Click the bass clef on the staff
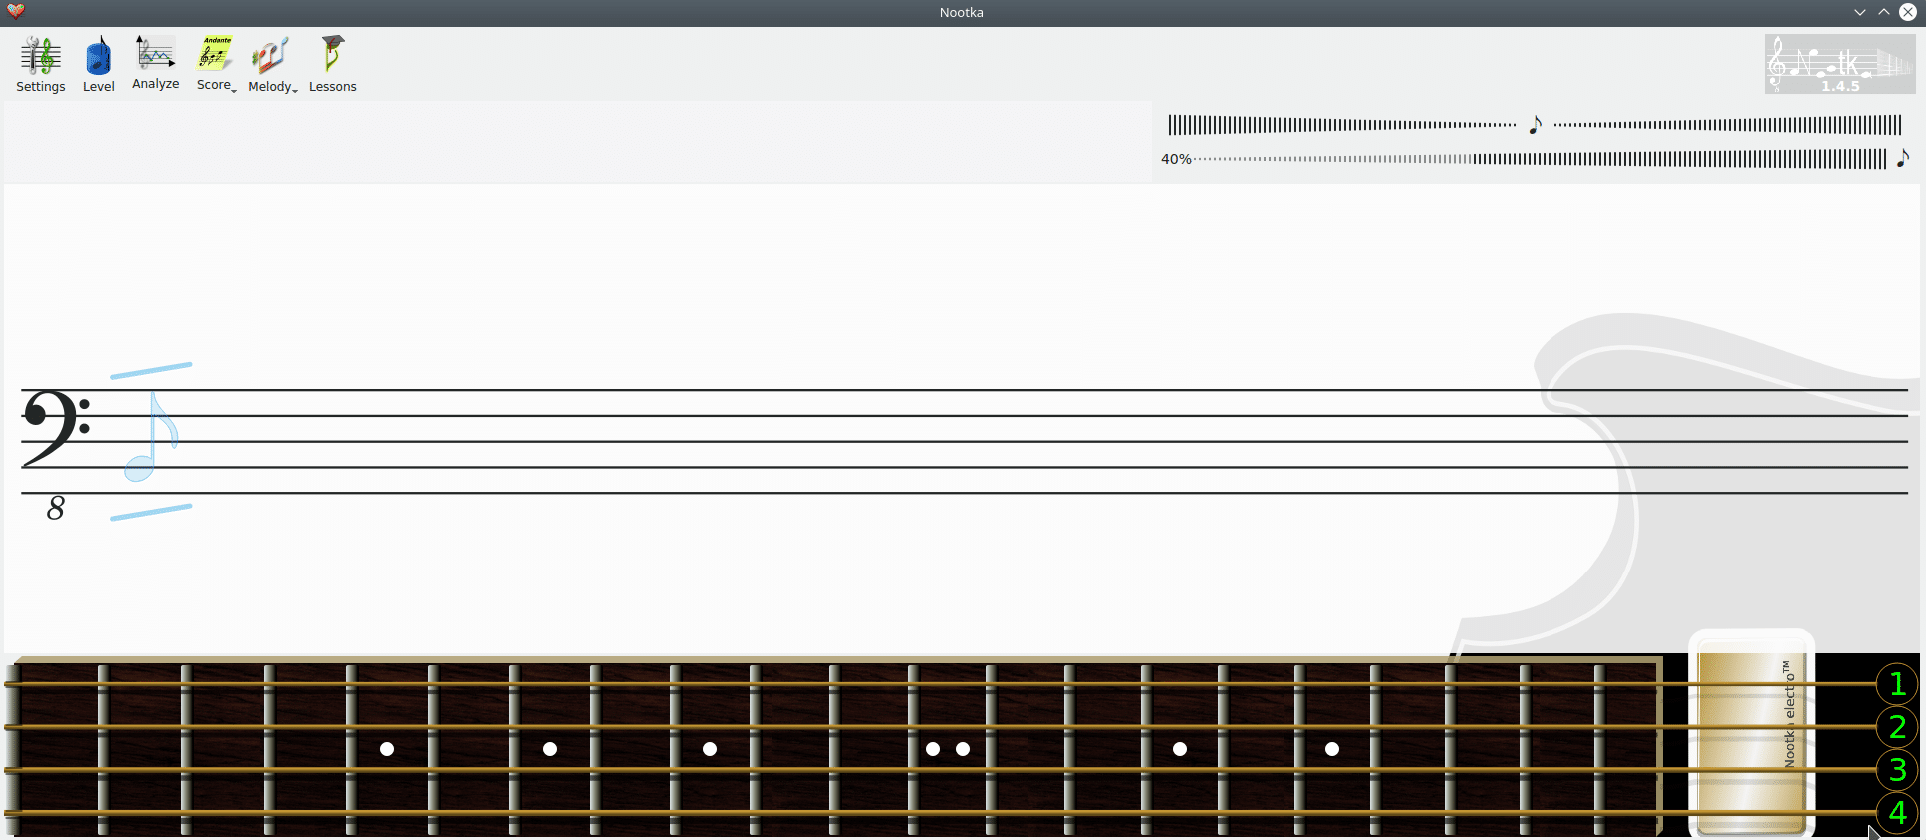The width and height of the screenshot is (1926, 840). click(x=56, y=428)
